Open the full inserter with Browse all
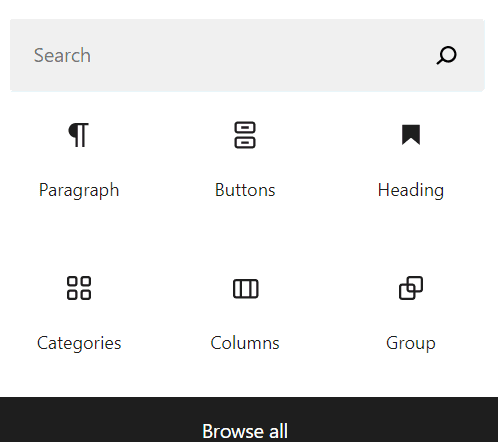This screenshot has height=442, width=498. [245, 431]
